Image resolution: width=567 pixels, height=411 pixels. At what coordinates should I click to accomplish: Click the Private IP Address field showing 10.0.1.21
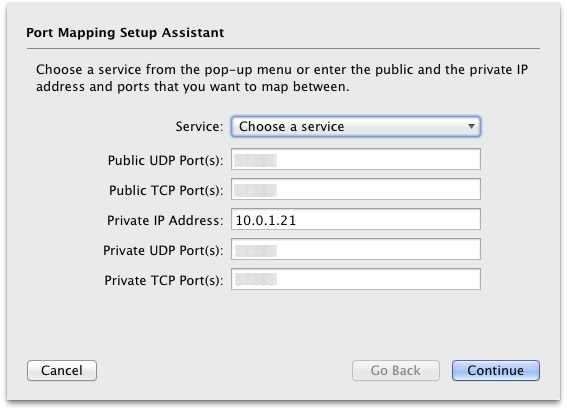(356, 219)
